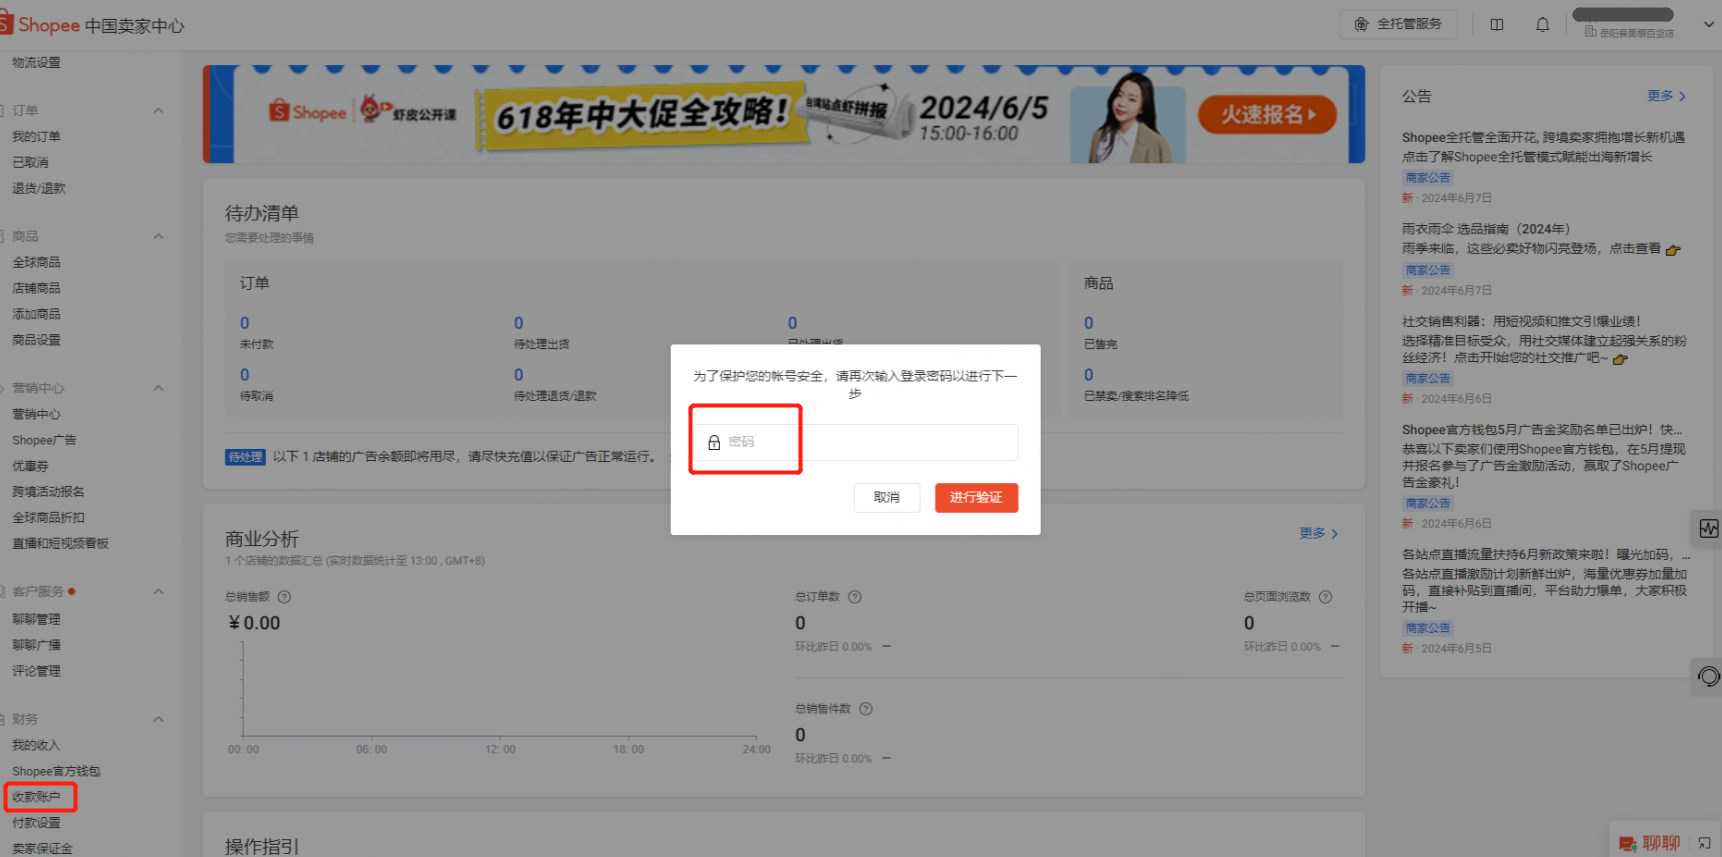This screenshot has height=857, width=1722.
Task: Click the lock icon in the password field
Action: click(x=714, y=442)
